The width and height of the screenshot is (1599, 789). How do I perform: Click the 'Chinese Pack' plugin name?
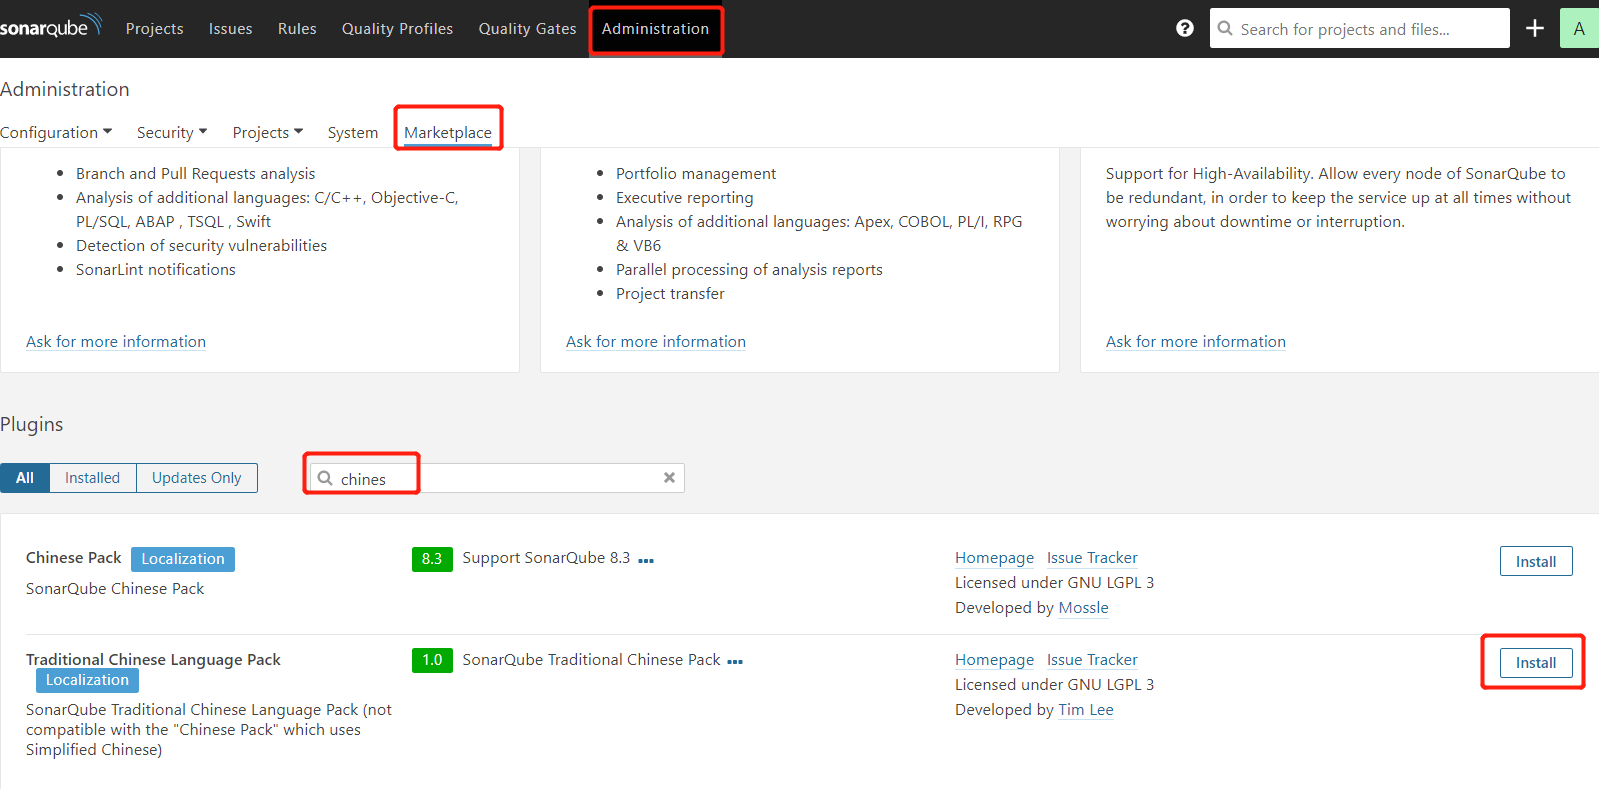tap(73, 558)
